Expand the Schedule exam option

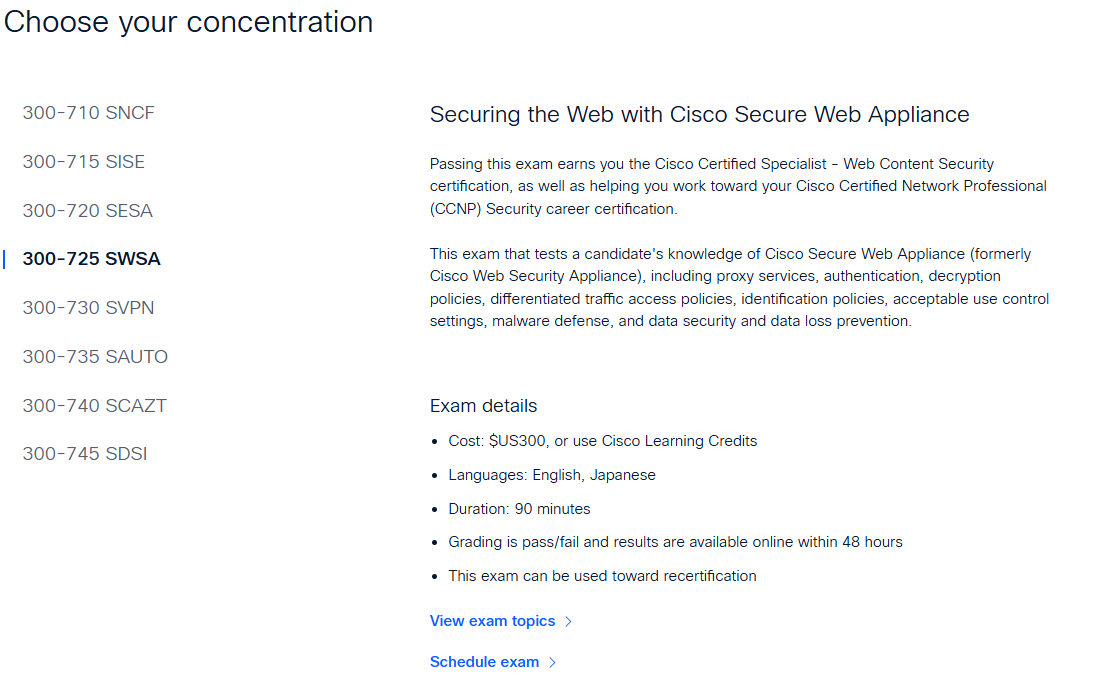click(x=484, y=661)
